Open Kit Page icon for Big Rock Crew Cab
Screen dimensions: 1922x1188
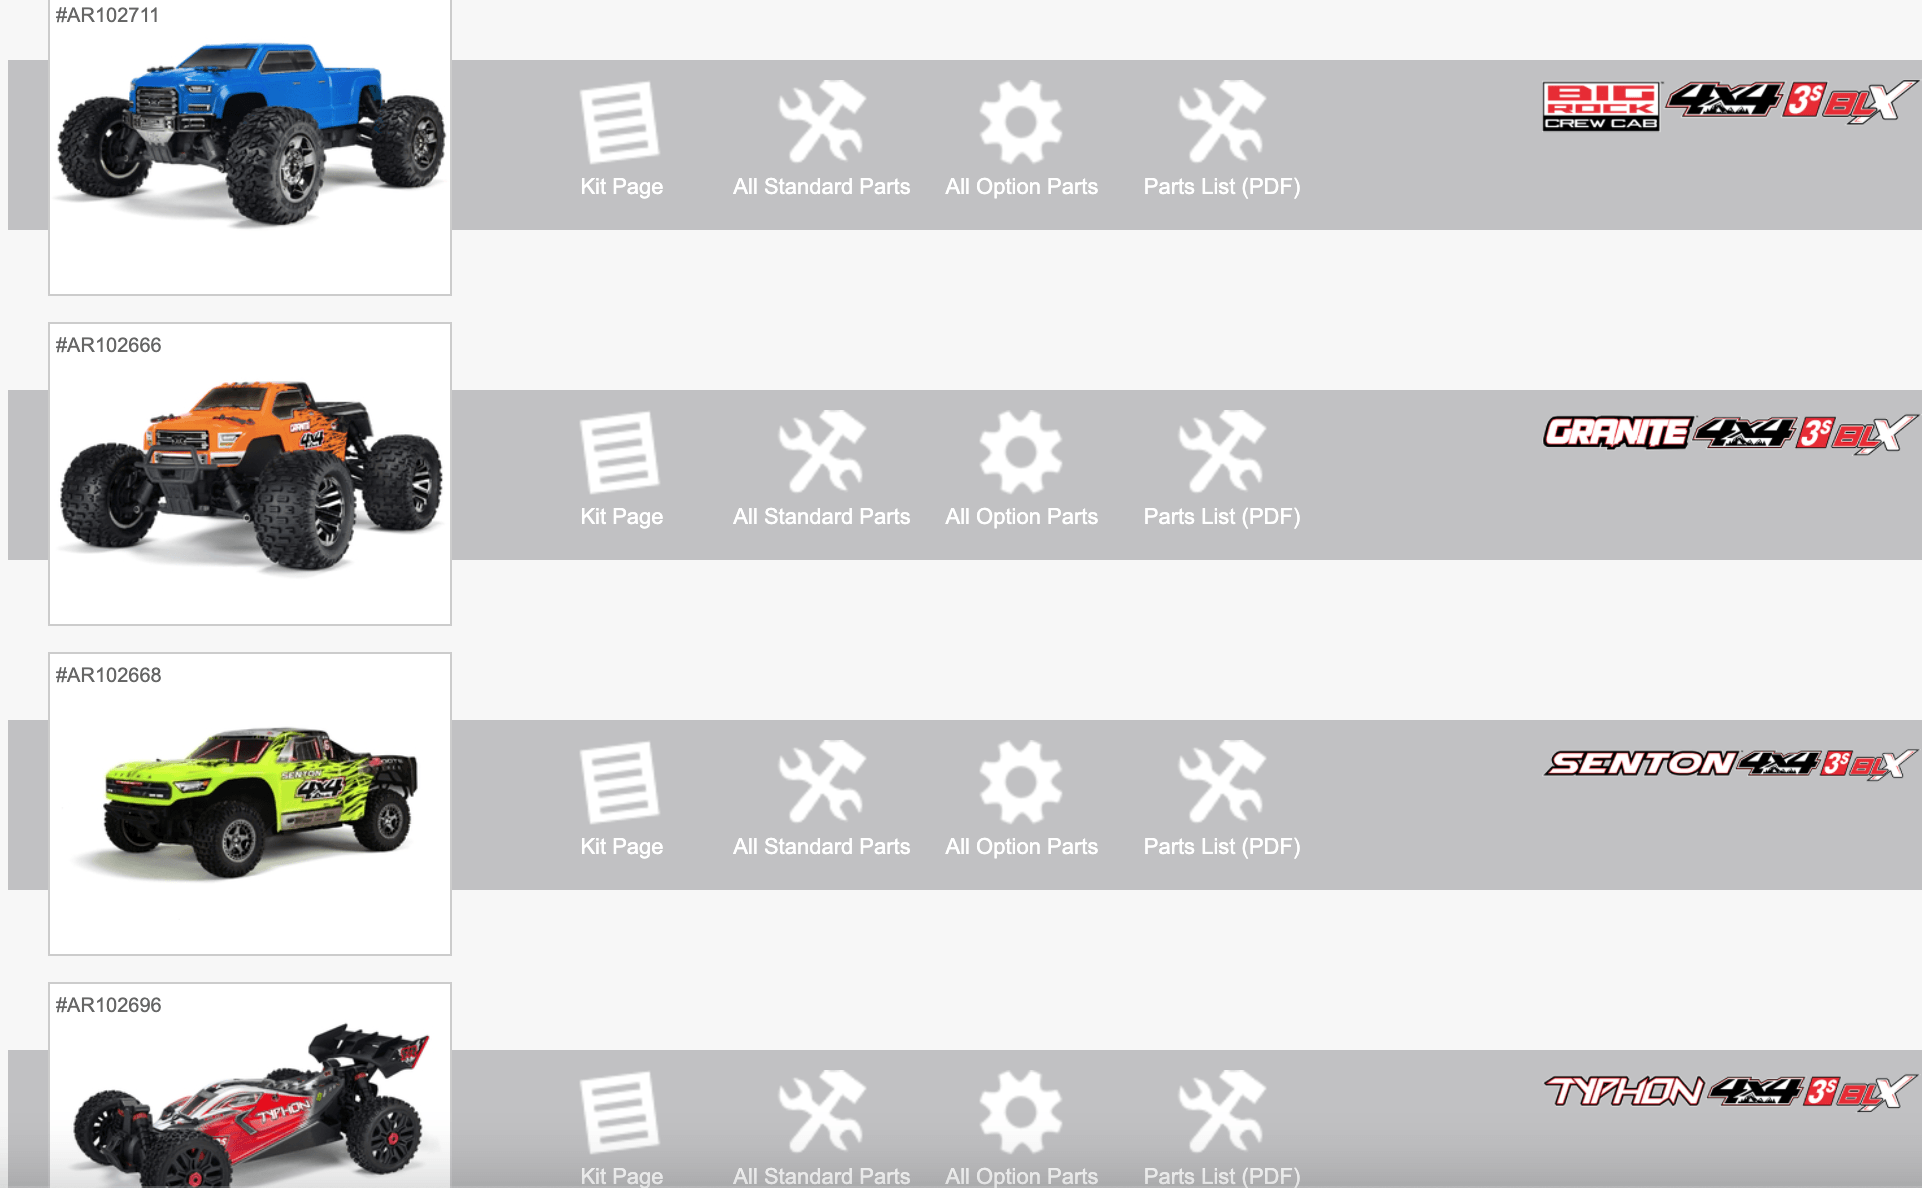[x=620, y=122]
